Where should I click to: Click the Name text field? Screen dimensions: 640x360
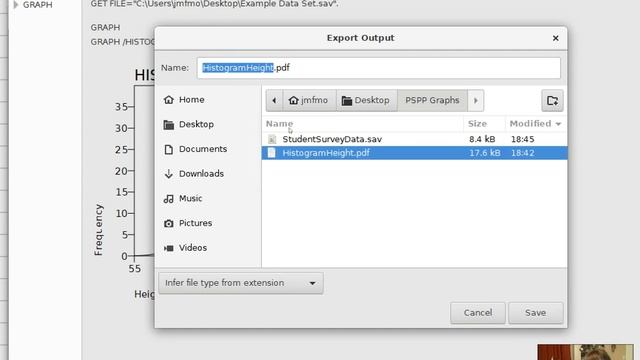[x=378, y=68]
